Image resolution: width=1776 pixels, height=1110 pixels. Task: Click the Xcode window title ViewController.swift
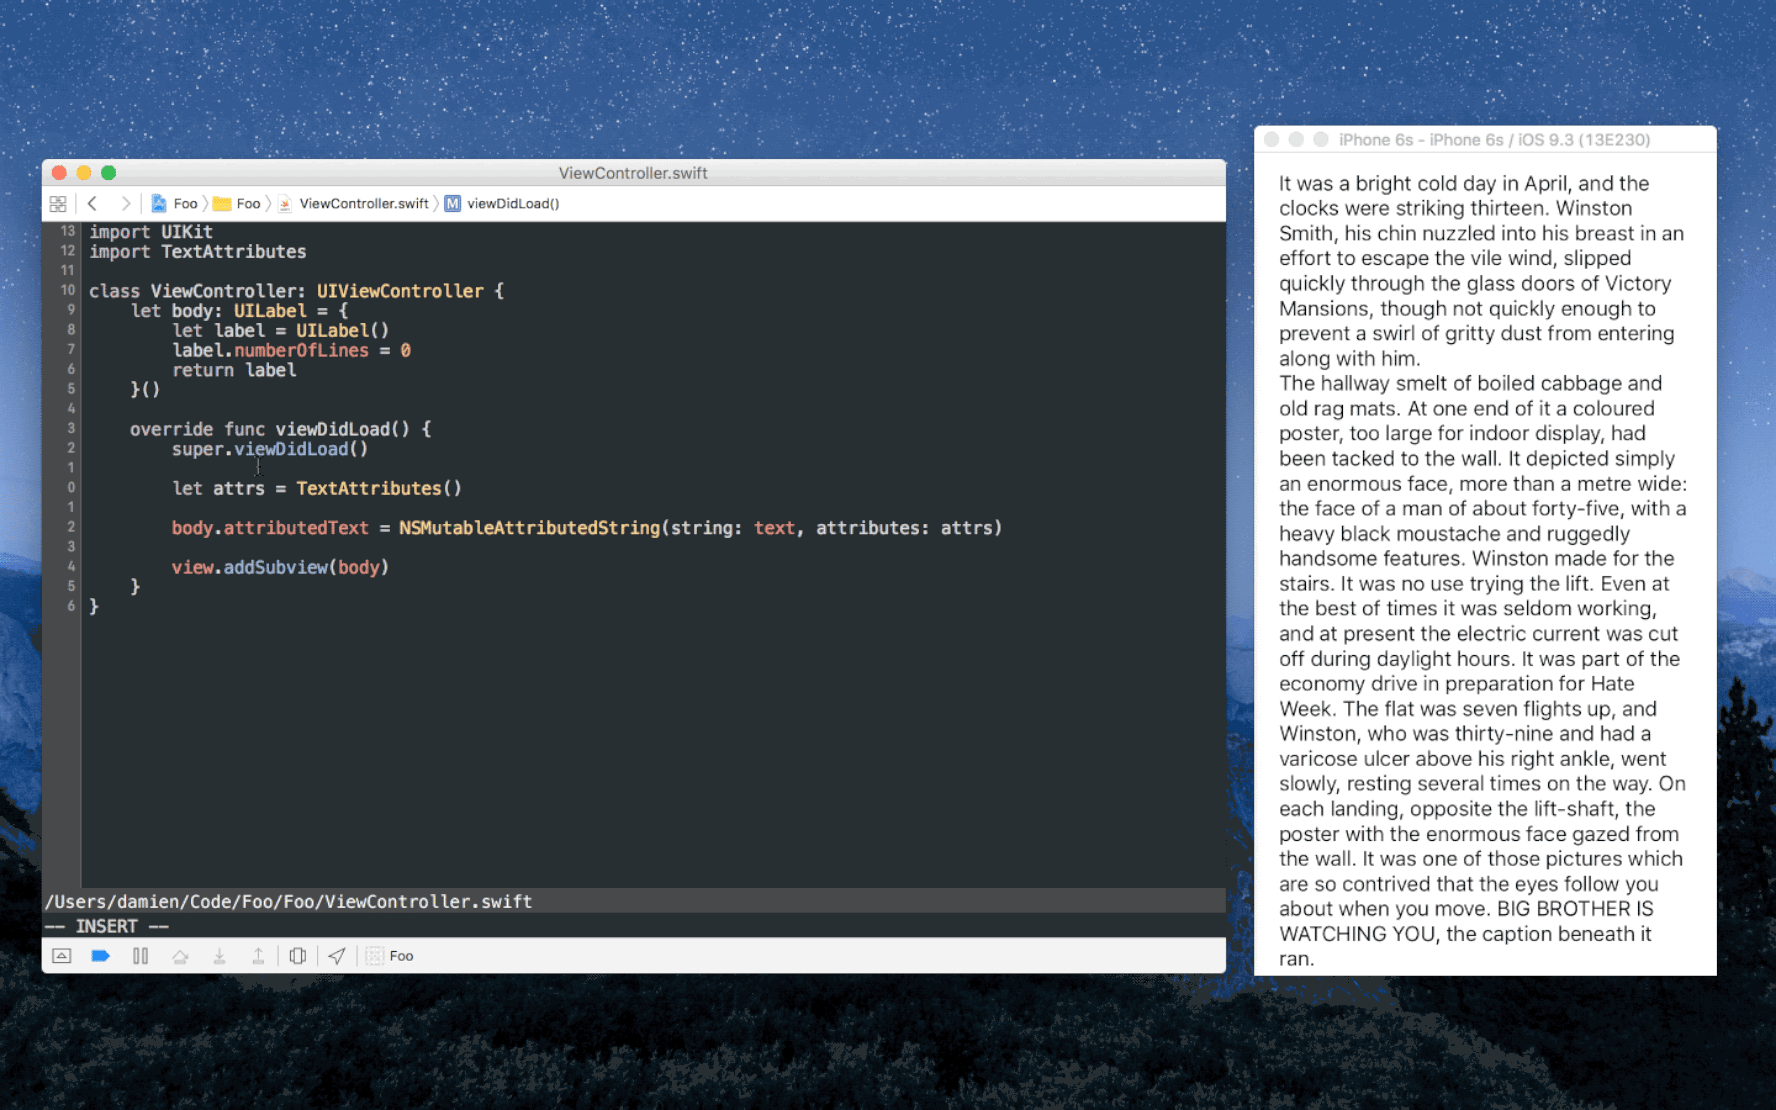(633, 173)
